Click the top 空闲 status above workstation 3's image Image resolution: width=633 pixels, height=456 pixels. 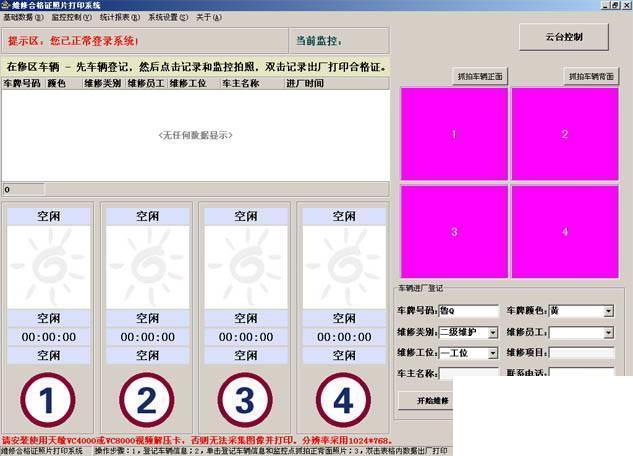coord(246,216)
